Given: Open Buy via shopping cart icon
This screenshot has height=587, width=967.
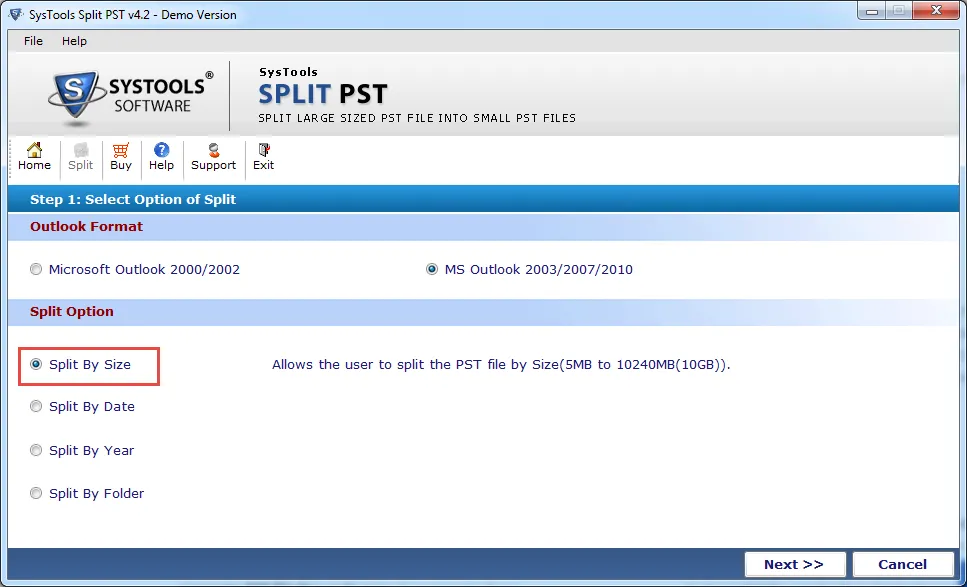Looking at the screenshot, I should pyautogui.click(x=121, y=150).
